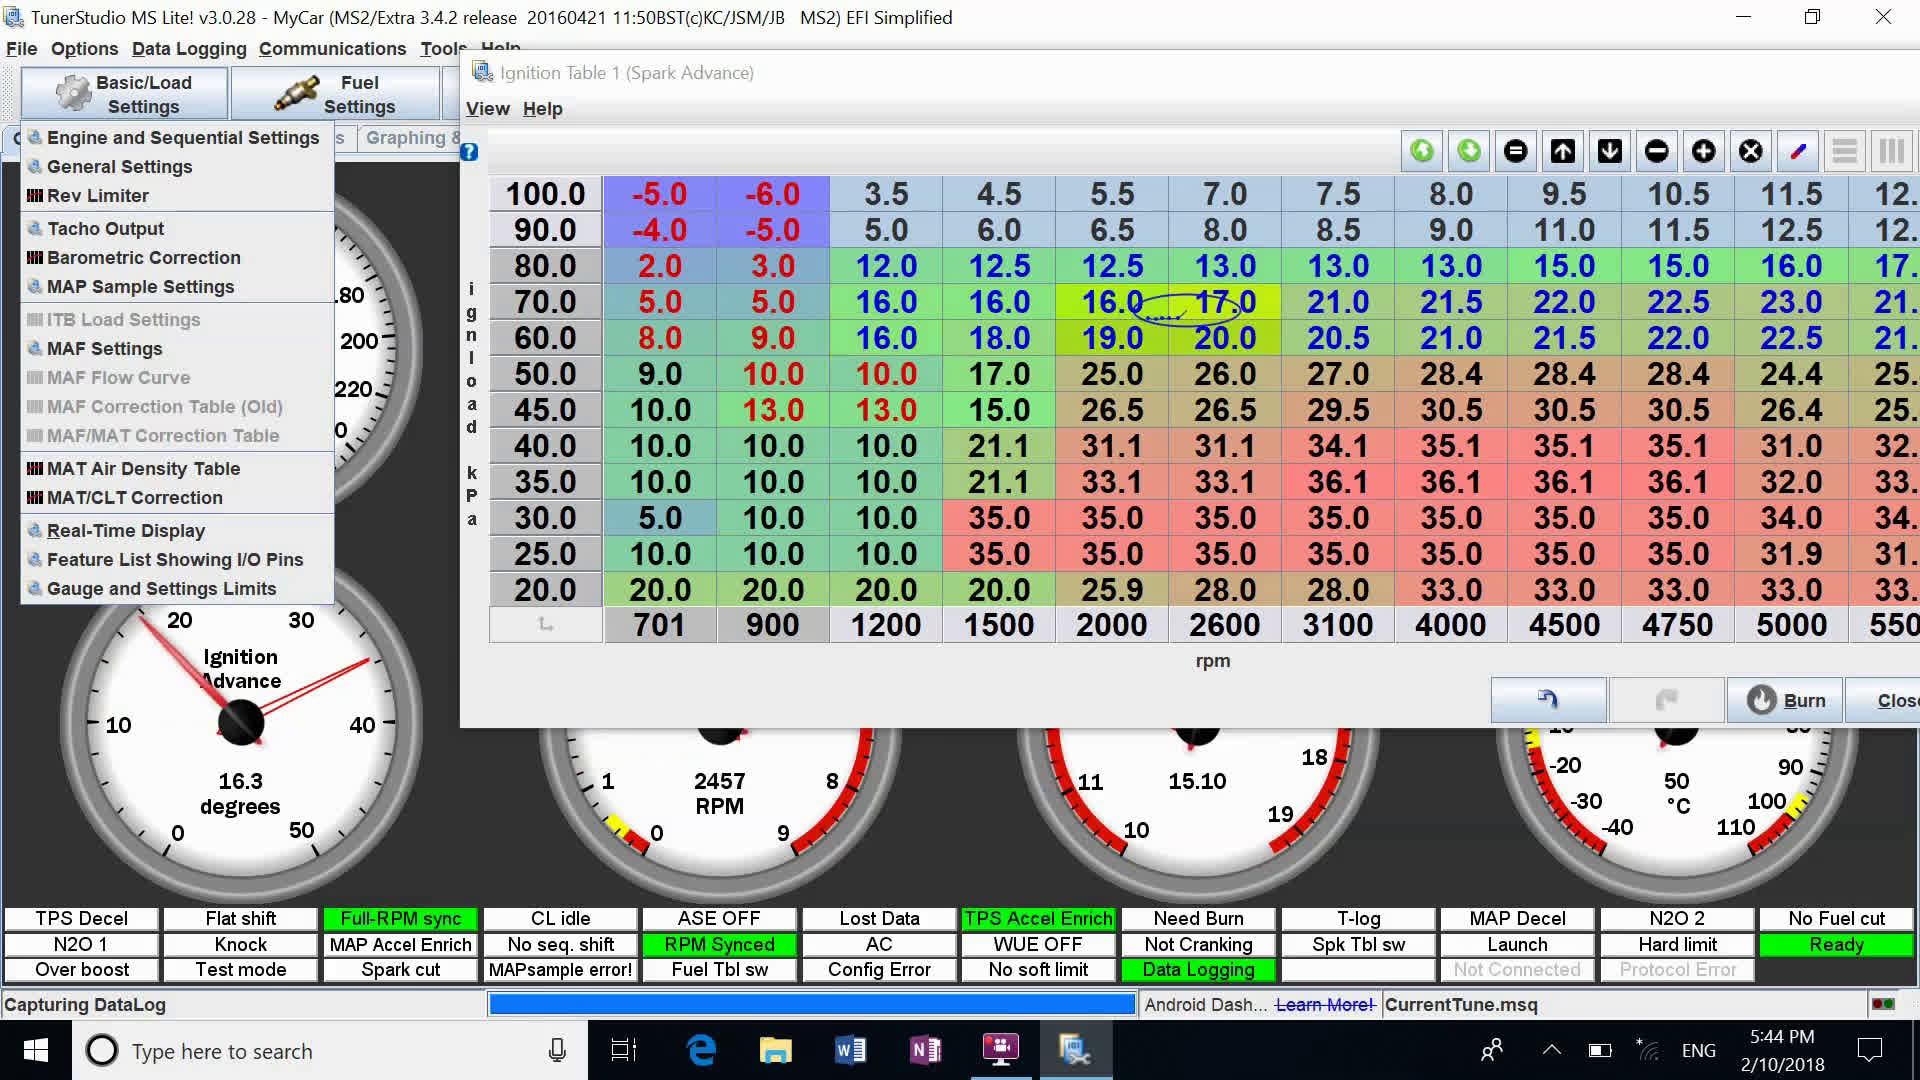Open the Basic/Load Settings menu

tap(123, 93)
